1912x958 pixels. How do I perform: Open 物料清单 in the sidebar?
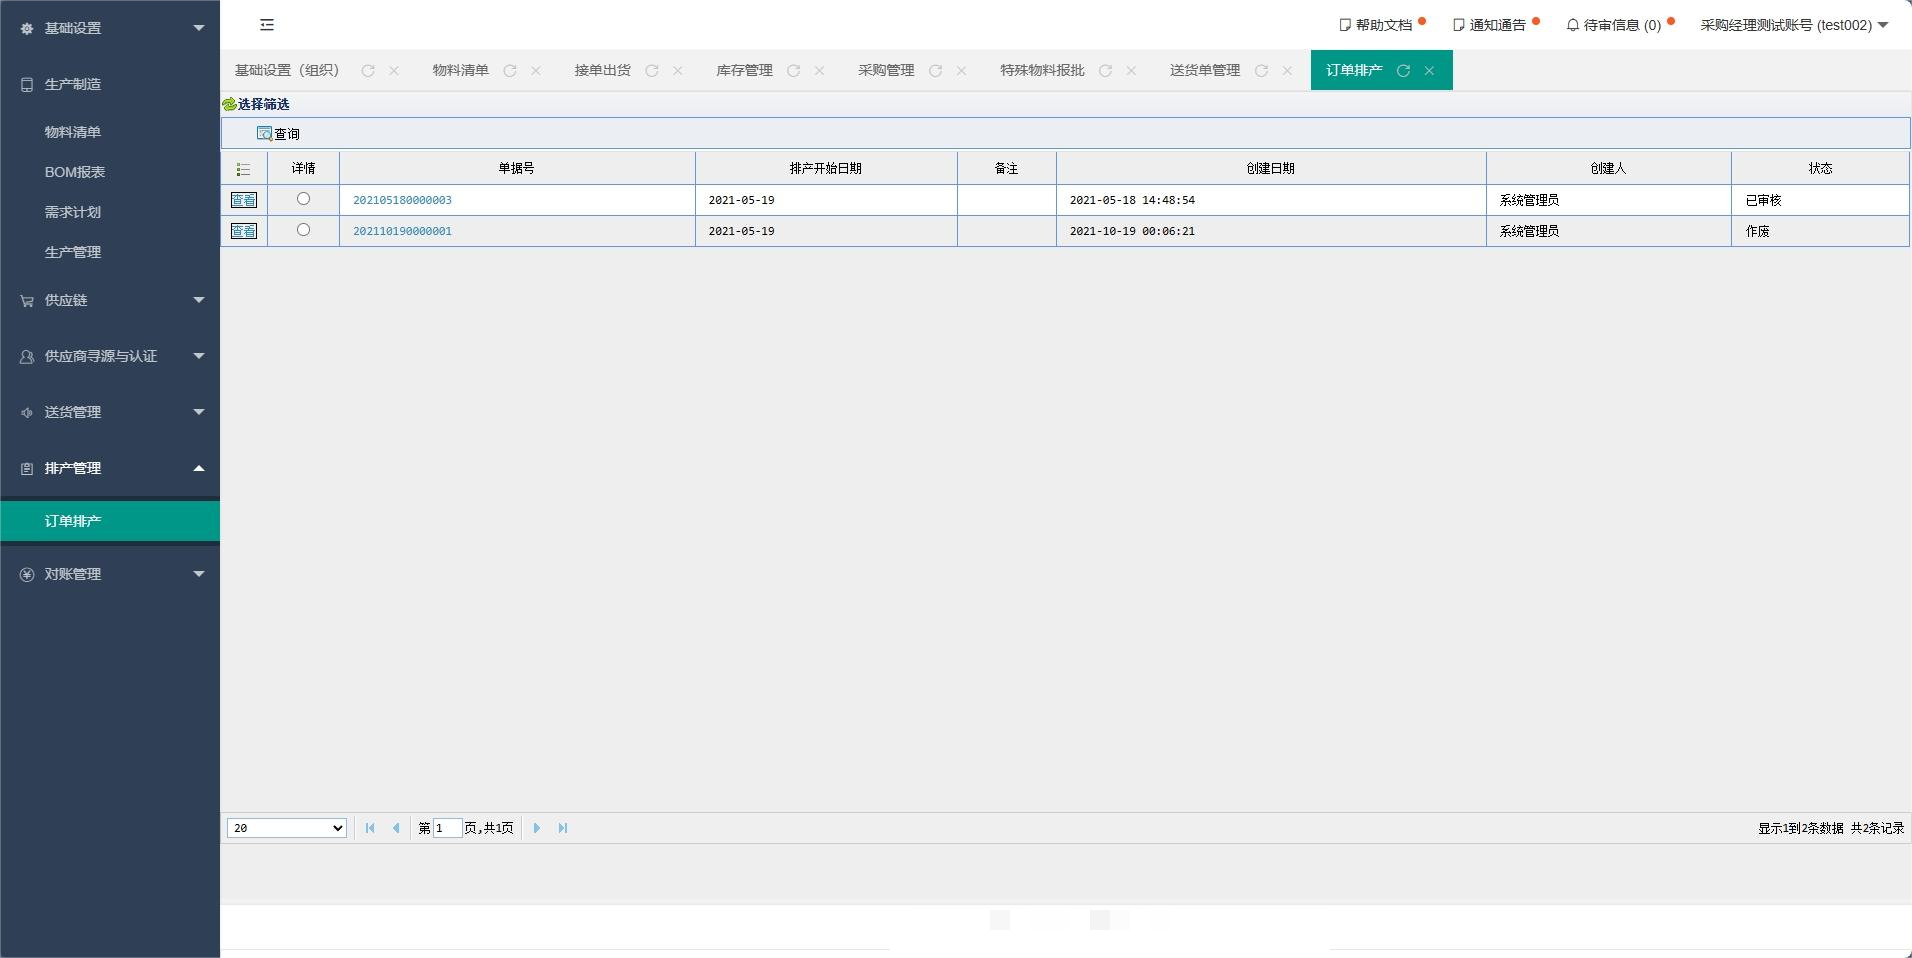click(x=73, y=132)
